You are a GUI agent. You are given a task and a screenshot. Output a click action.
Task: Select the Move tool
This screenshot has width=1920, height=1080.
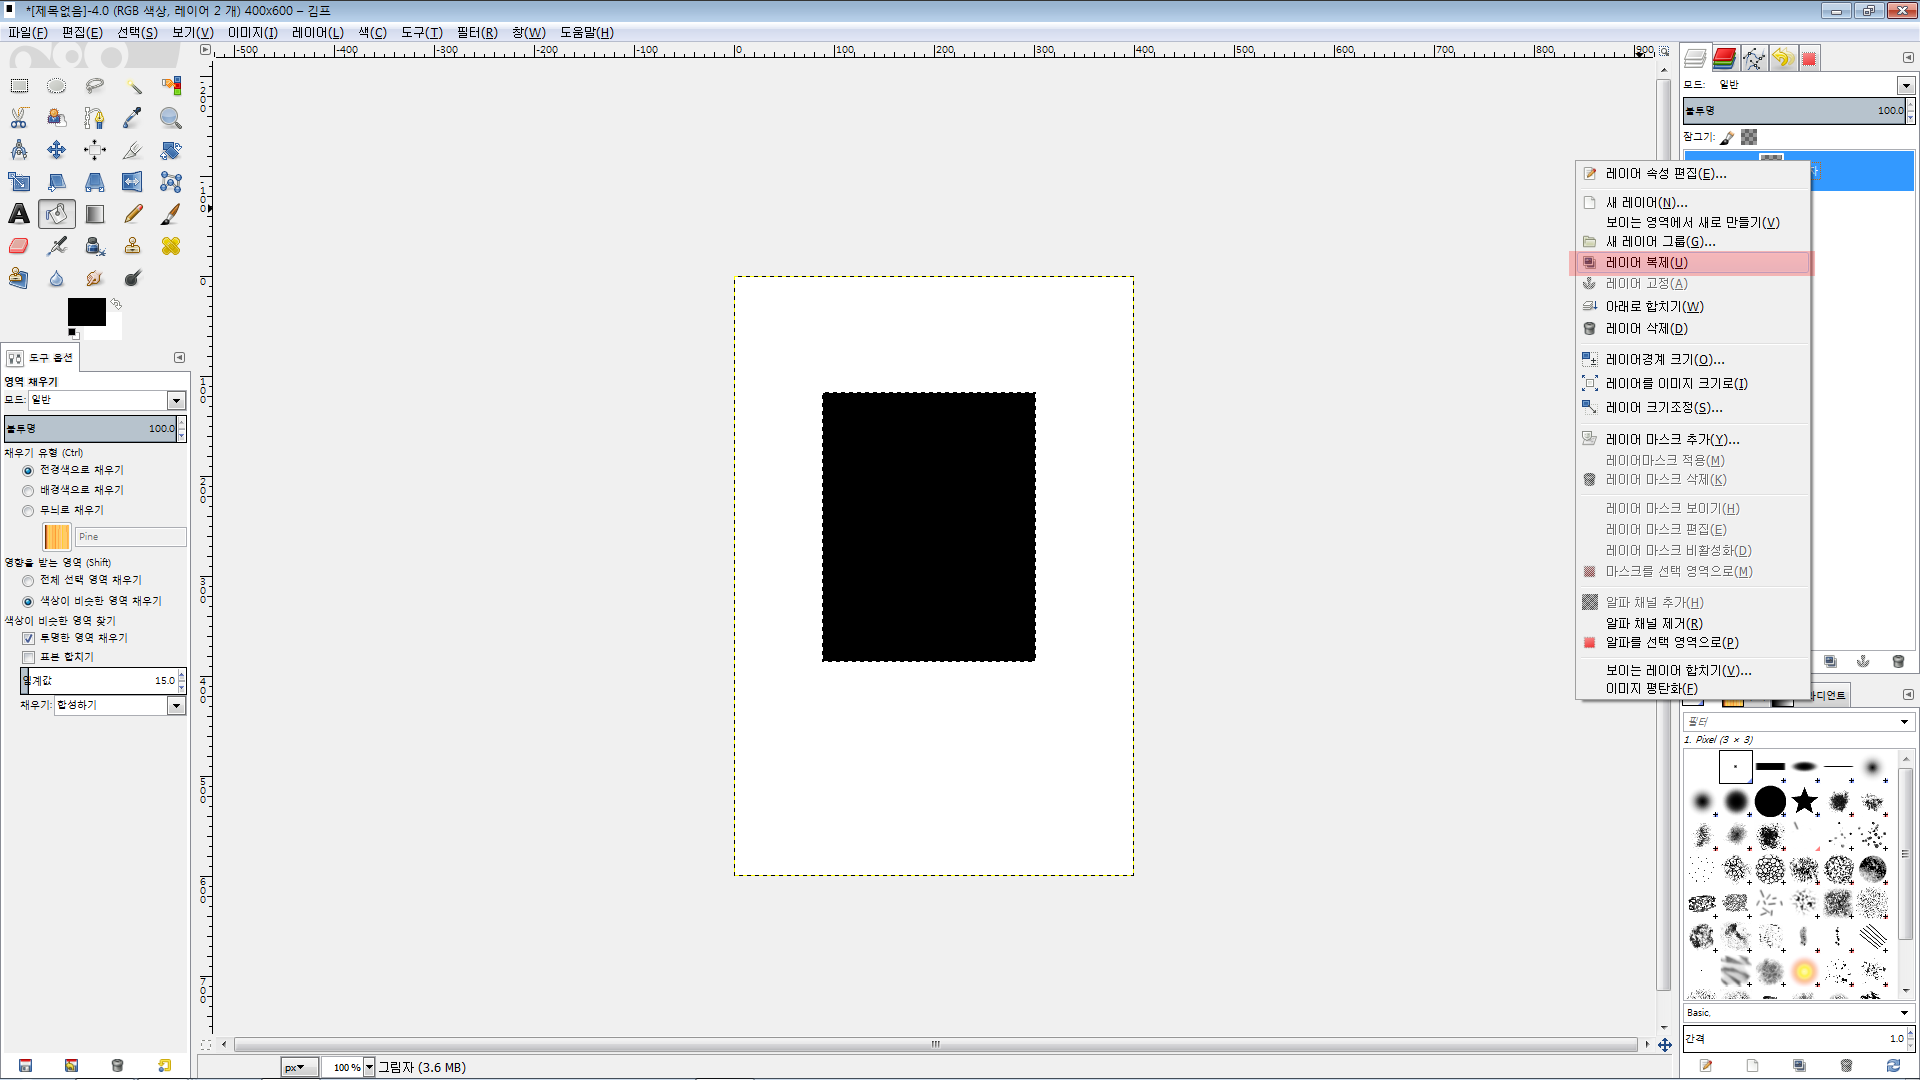pos(57,150)
